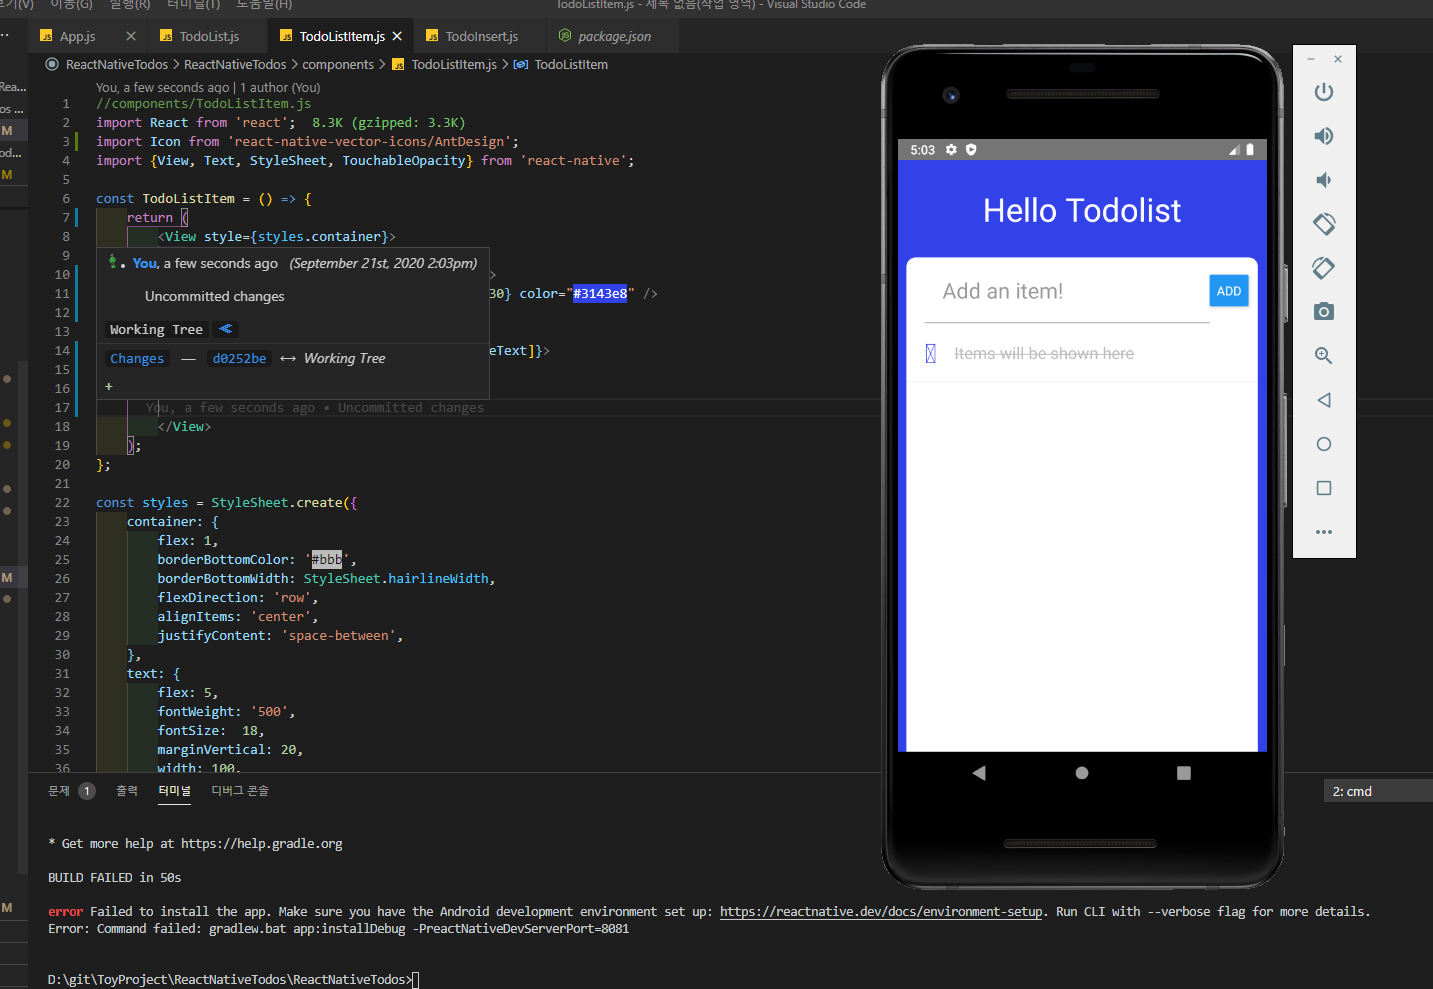Open the package.json tab
The width and height of the screenshot is (1433, 989).
tap(614, 36)
